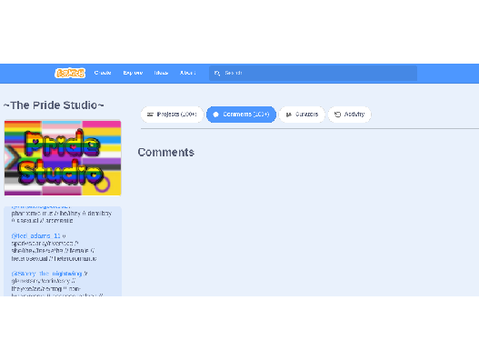Select the Comments (100+) tab label
479x360 pixels.
pos(246,114)
